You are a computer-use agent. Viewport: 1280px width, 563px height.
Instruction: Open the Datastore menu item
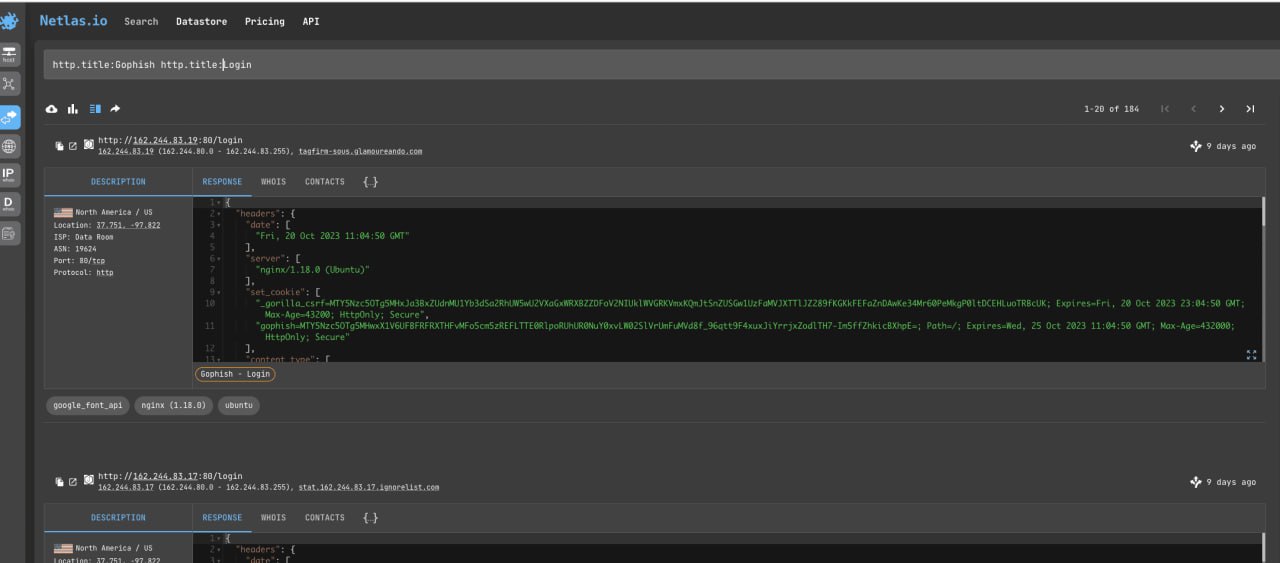click(x=201, y=21)
